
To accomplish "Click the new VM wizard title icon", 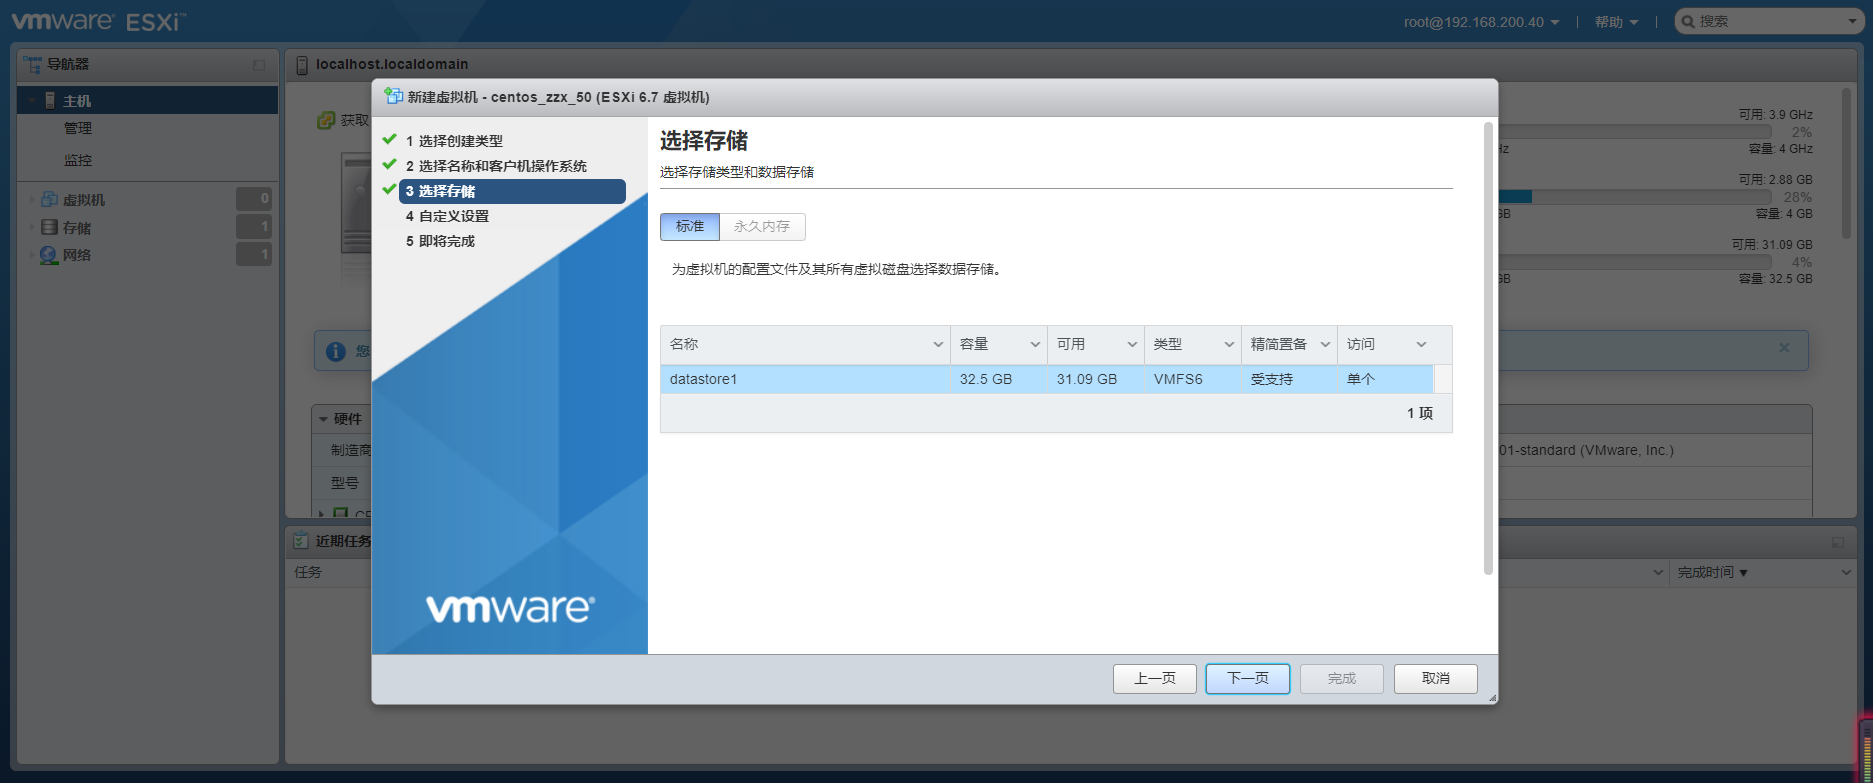I will 394,96.
